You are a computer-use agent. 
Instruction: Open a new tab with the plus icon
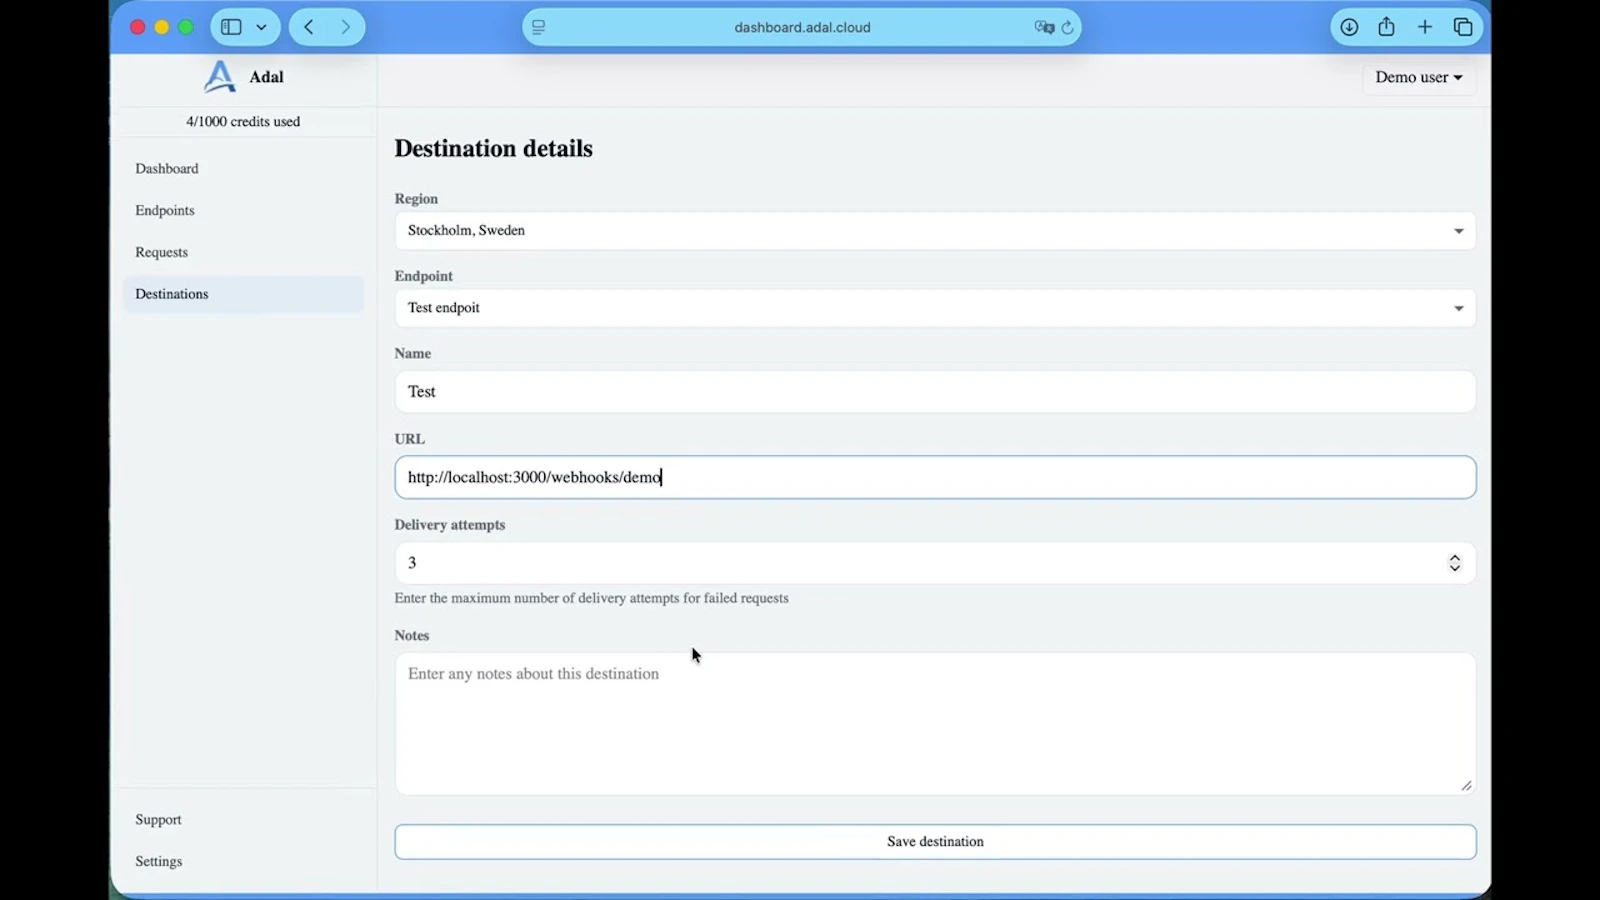click(x=1425, y=27)
